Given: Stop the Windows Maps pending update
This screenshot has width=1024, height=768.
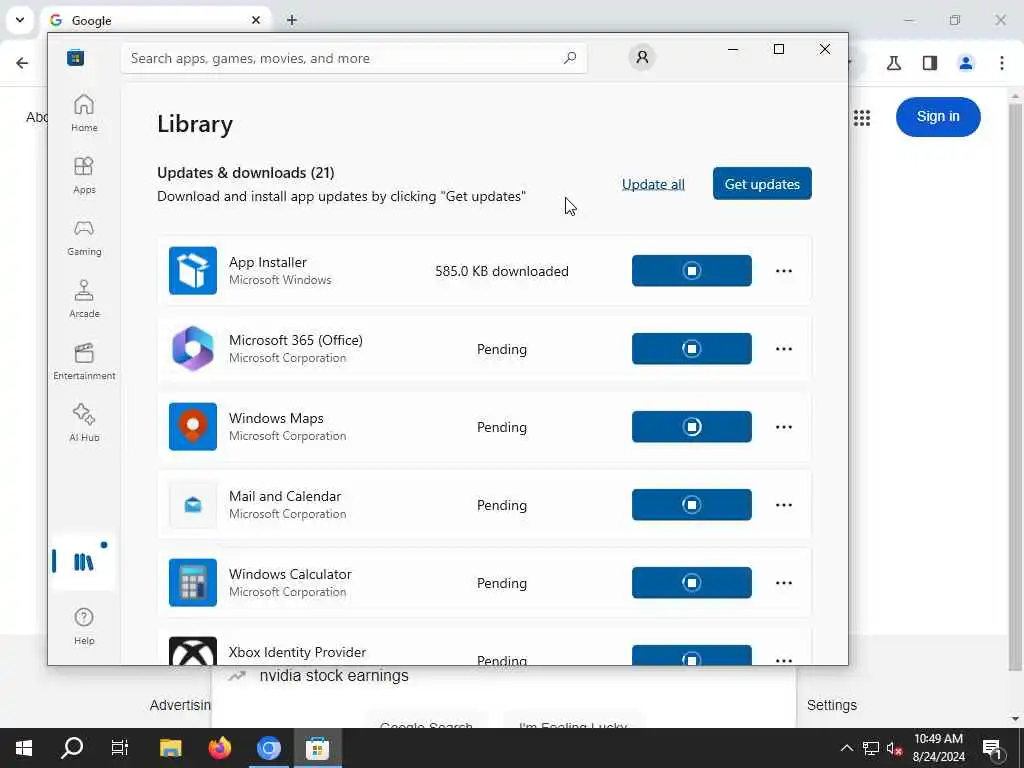Looking at the screenshot, I should pos(692,426).
